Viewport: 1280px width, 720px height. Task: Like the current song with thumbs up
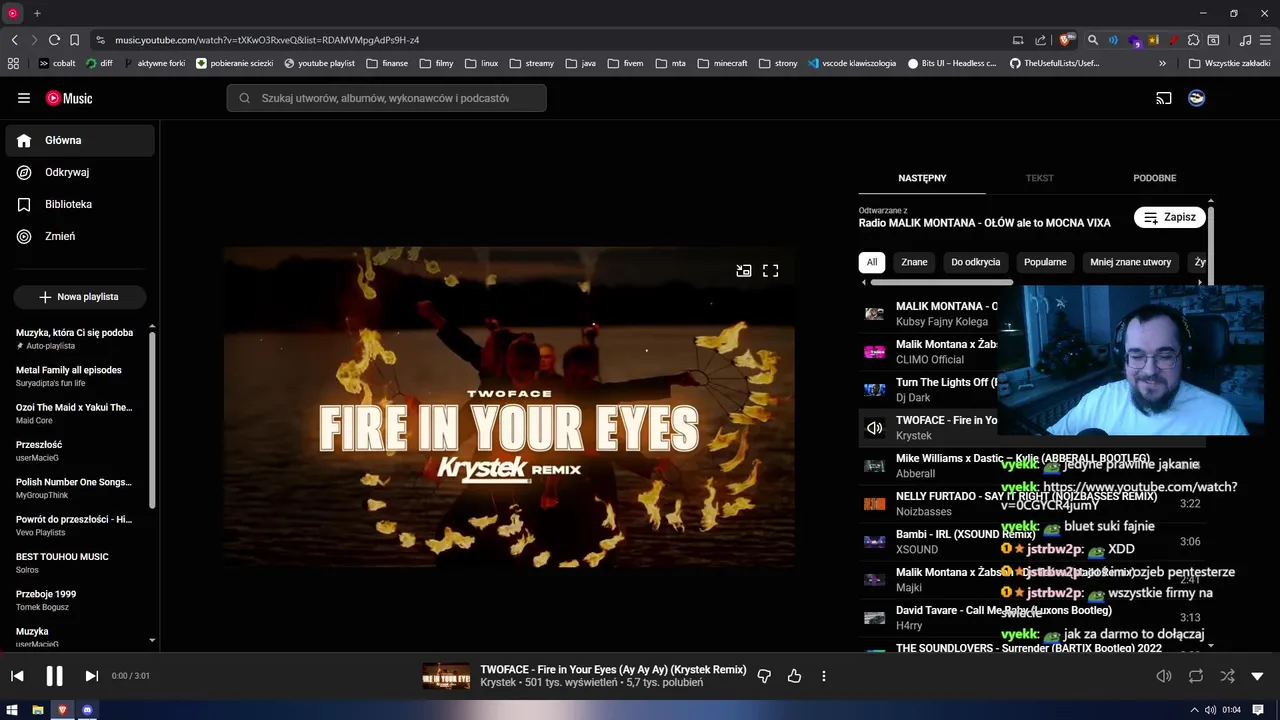pos(794,676)
